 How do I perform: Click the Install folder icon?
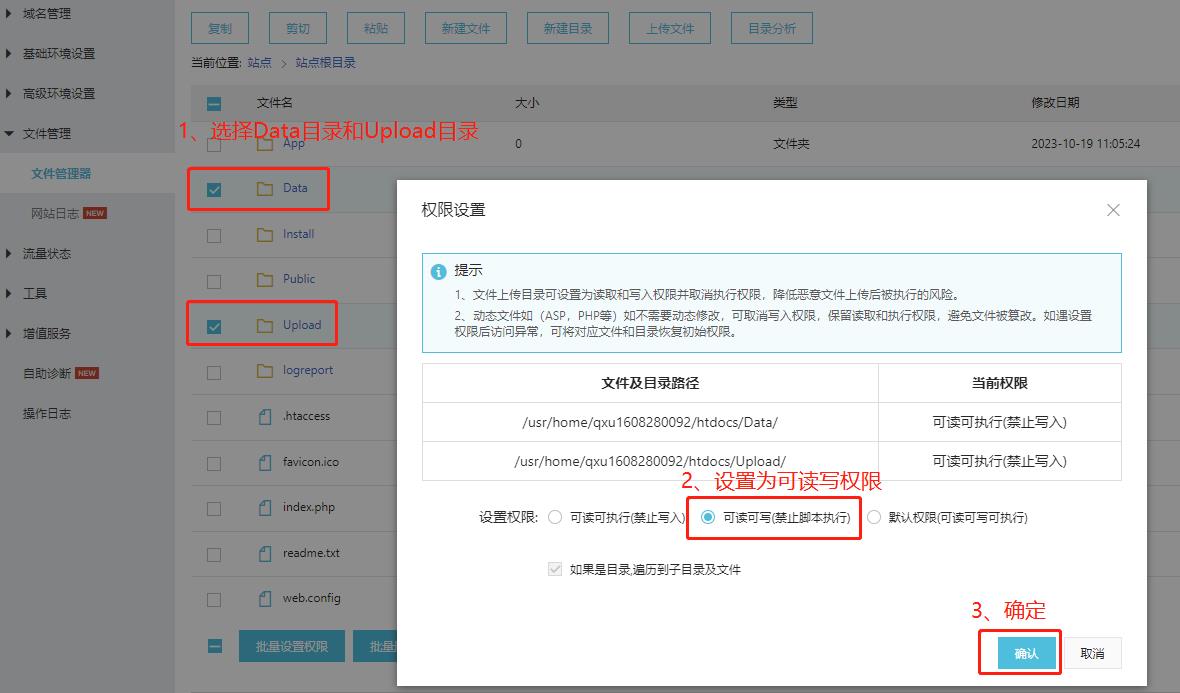coord(265,234)
